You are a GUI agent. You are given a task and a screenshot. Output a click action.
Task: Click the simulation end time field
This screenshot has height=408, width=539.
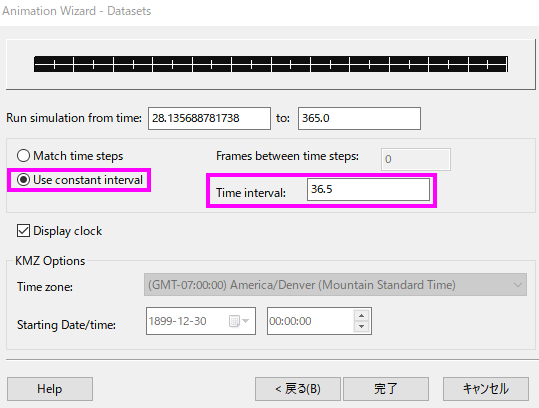359,118
